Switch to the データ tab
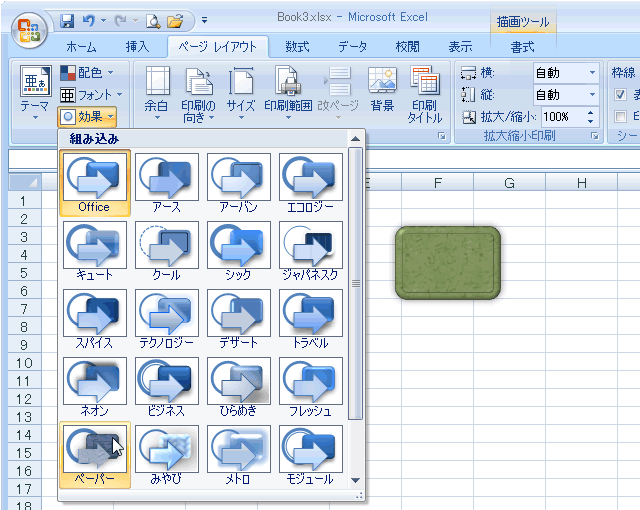 [353, 47]
